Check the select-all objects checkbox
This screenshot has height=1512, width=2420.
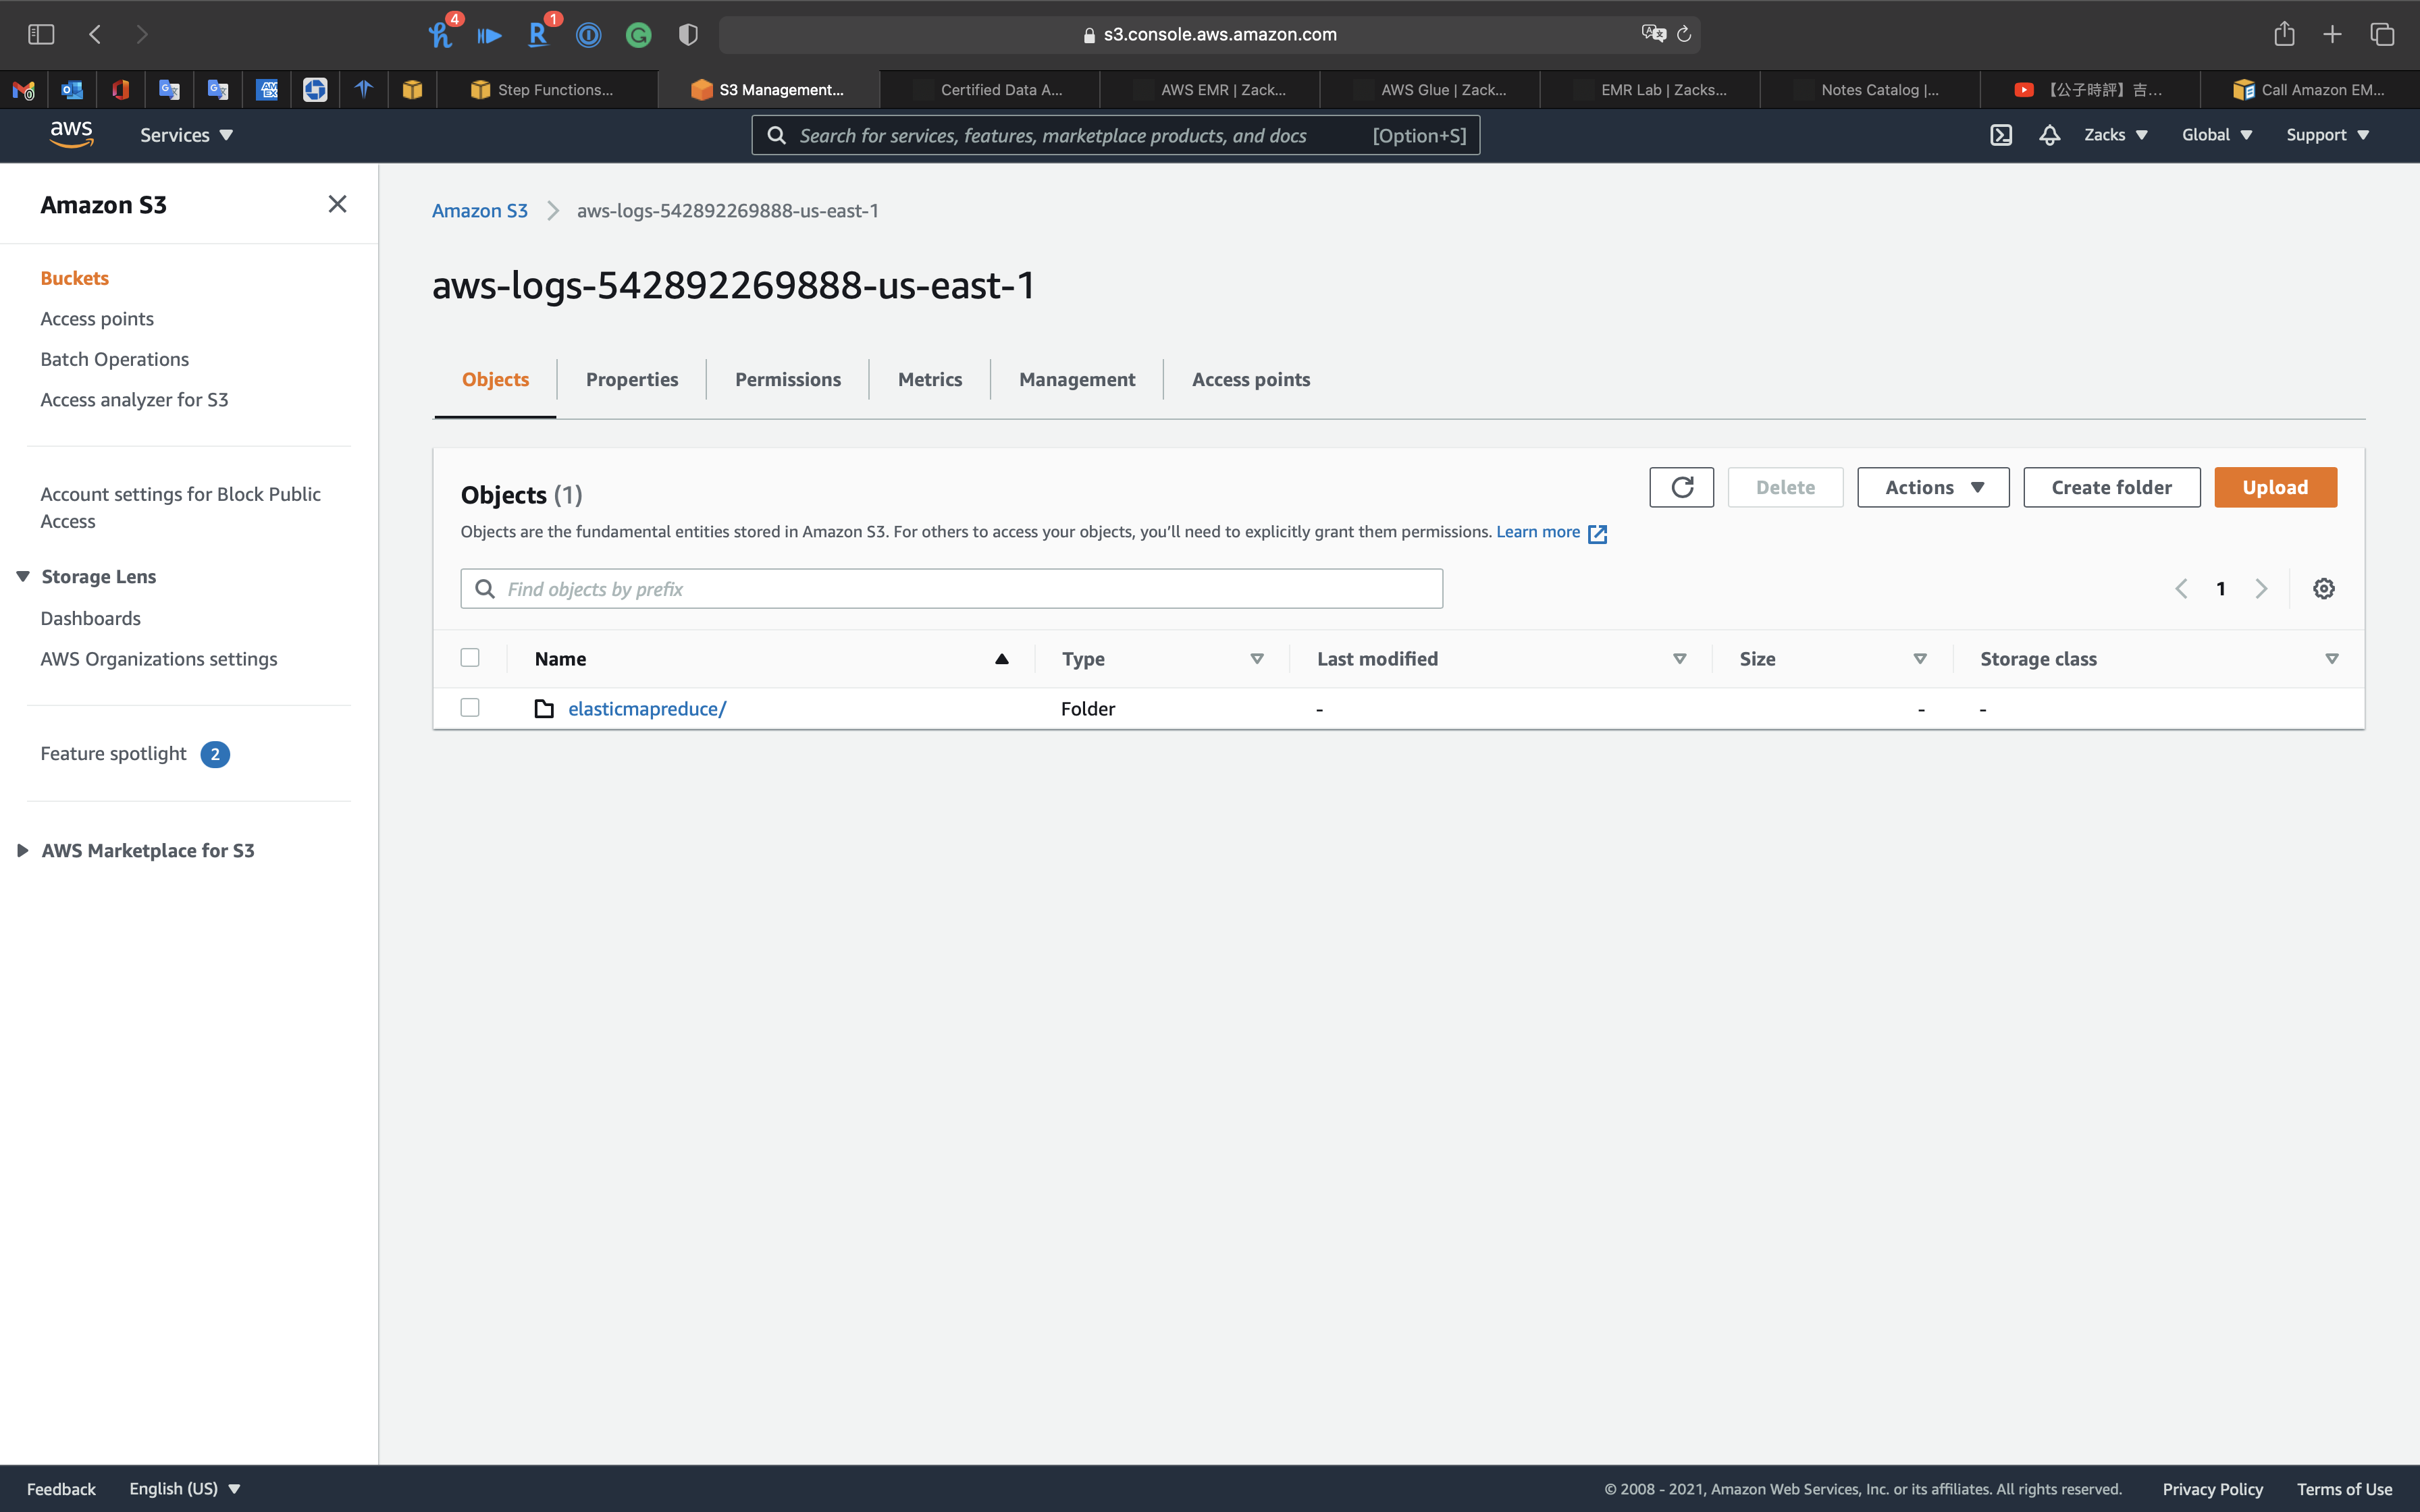[x=470, y=658]
